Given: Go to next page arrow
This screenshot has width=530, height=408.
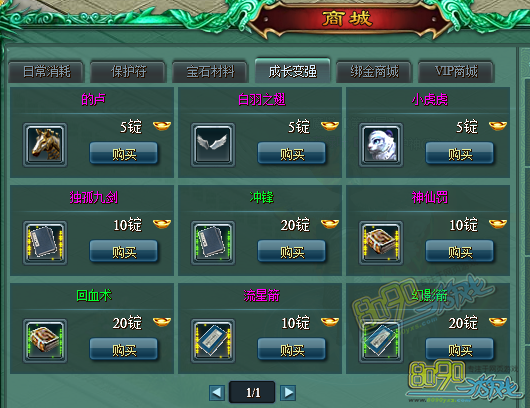Looking at the screenshot, I should (x=288, y=393).
